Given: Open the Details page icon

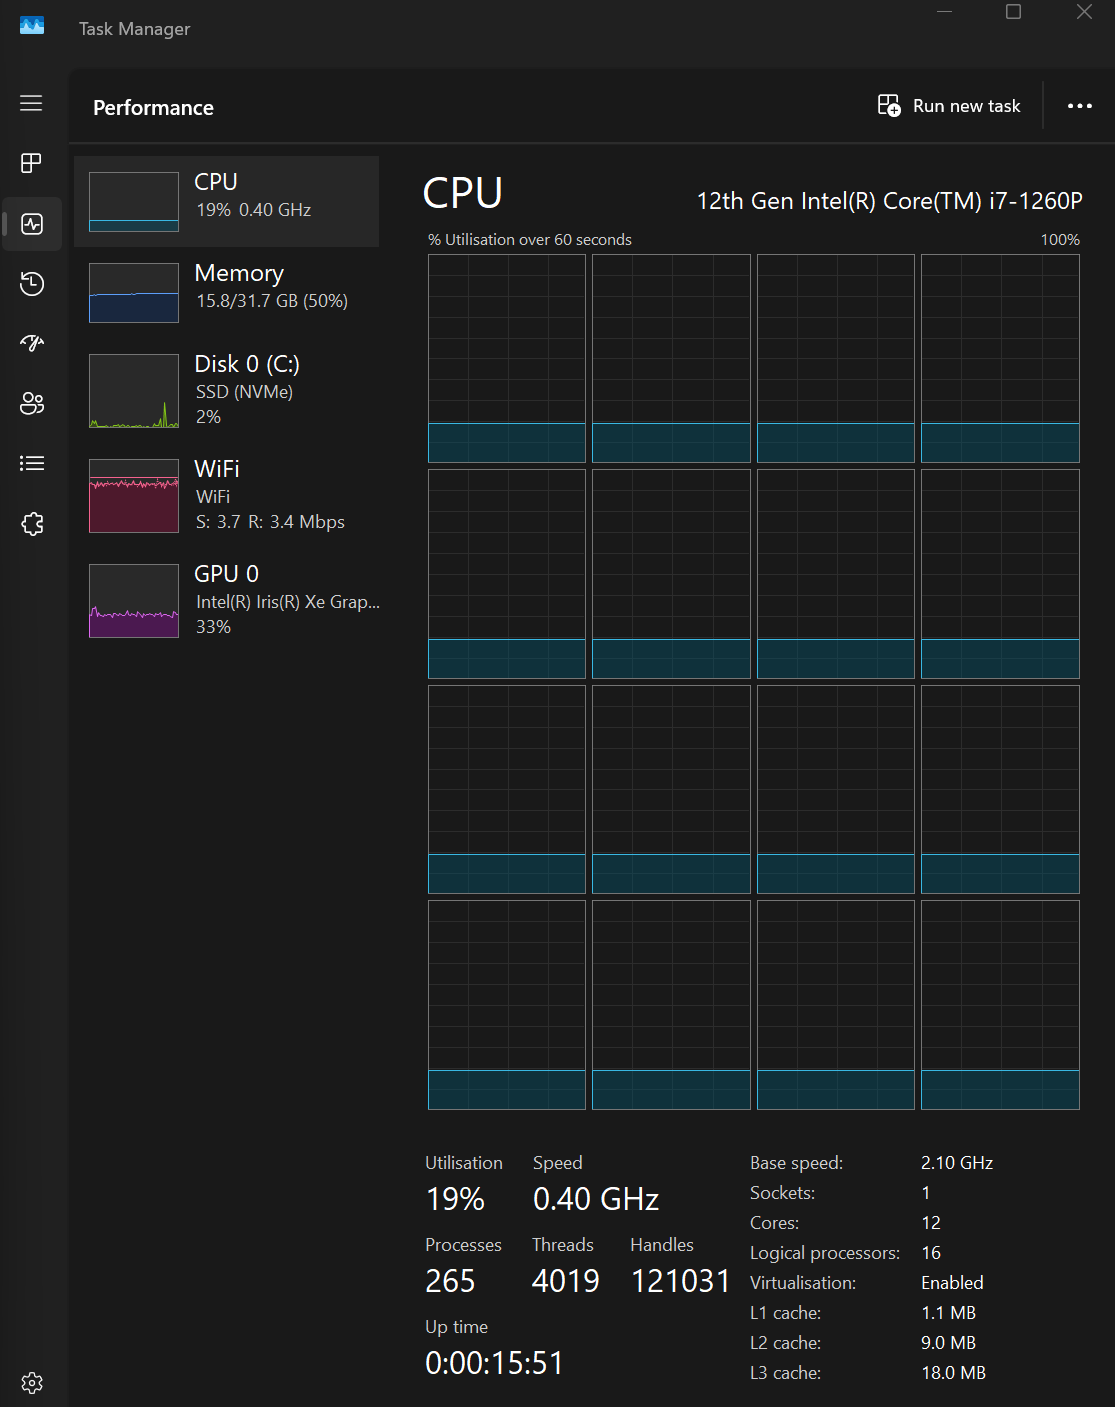Looking at the screenshot, I should (x=32, y=463).
